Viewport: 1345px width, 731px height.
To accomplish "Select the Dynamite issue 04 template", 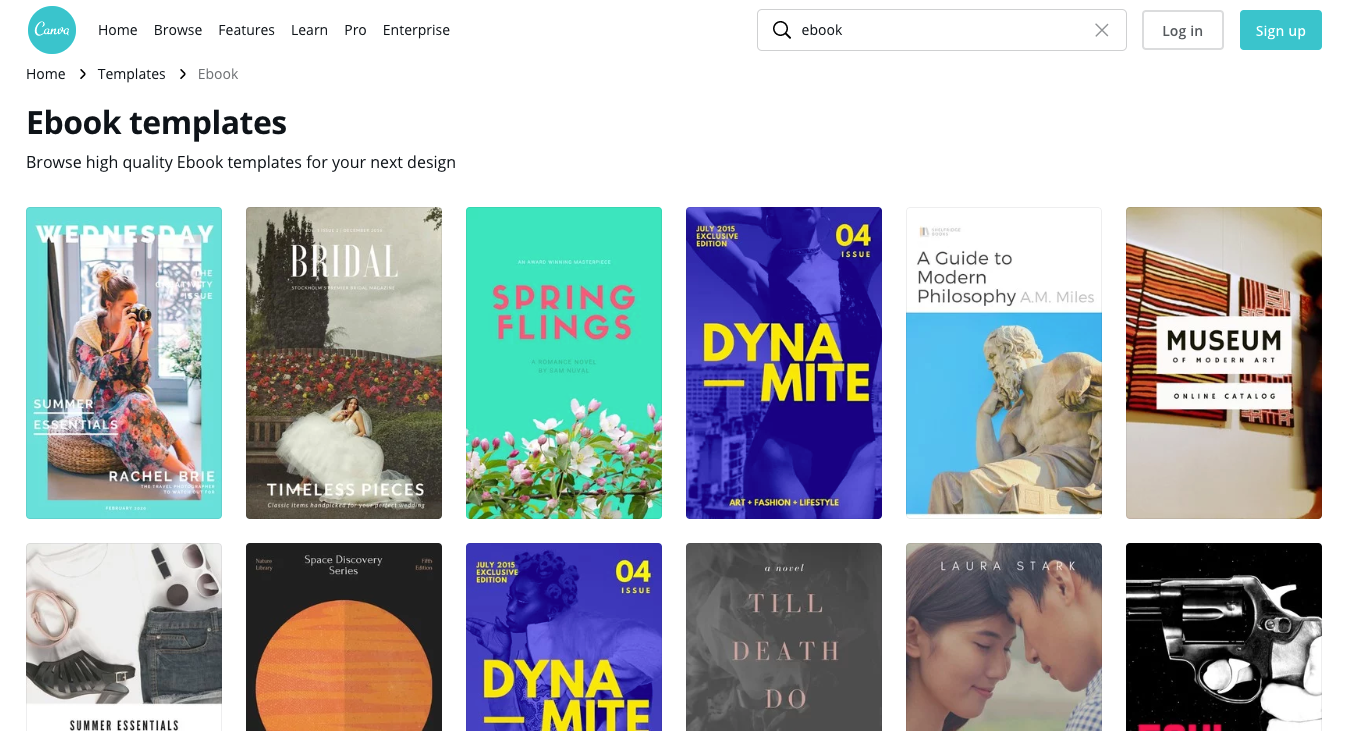I will tap(783, 362).
